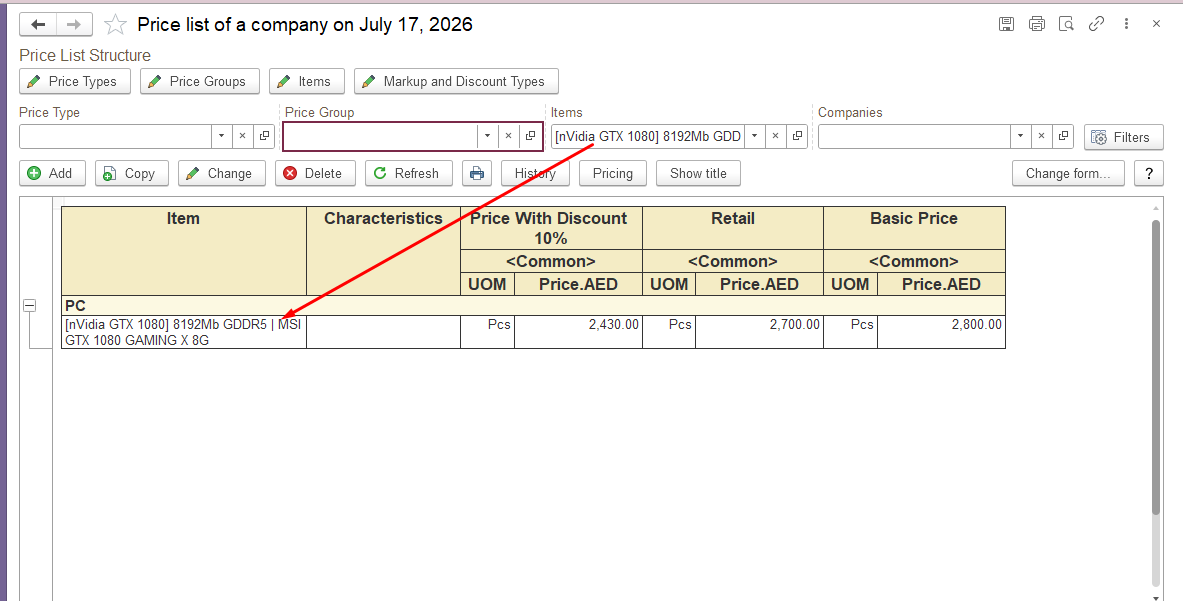This screenshot has height=601, width=1183.
Task: Open print preview icon in title bar
Action: click(x=1066, y=24)
